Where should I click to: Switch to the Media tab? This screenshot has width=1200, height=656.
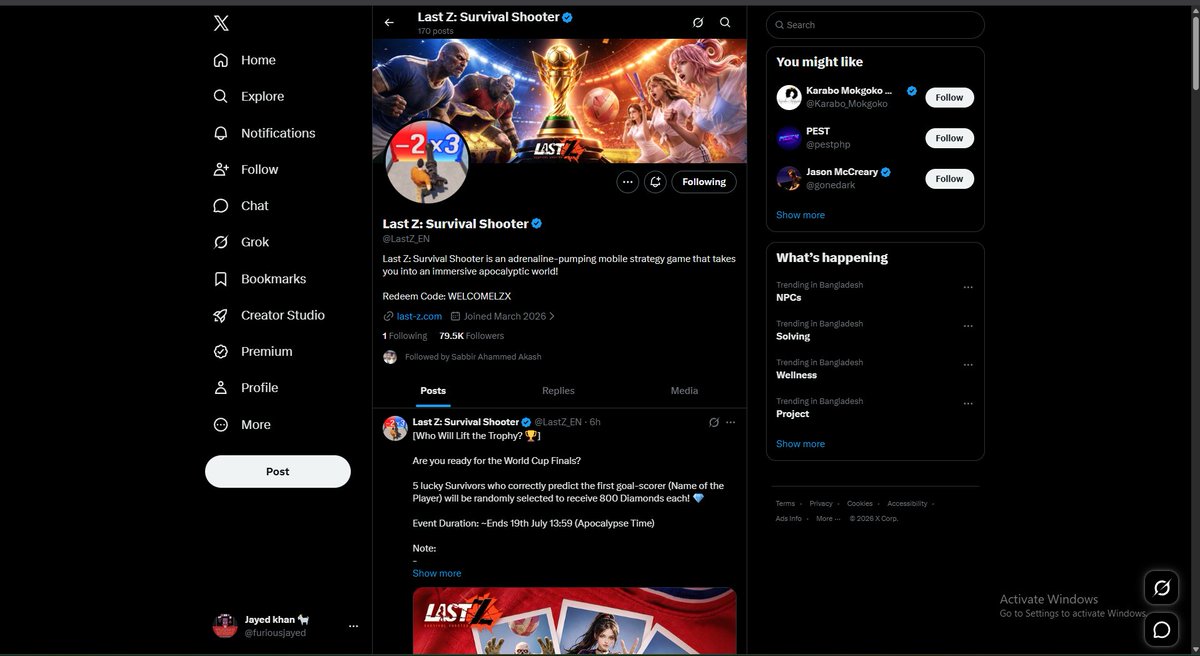[684, 391]
